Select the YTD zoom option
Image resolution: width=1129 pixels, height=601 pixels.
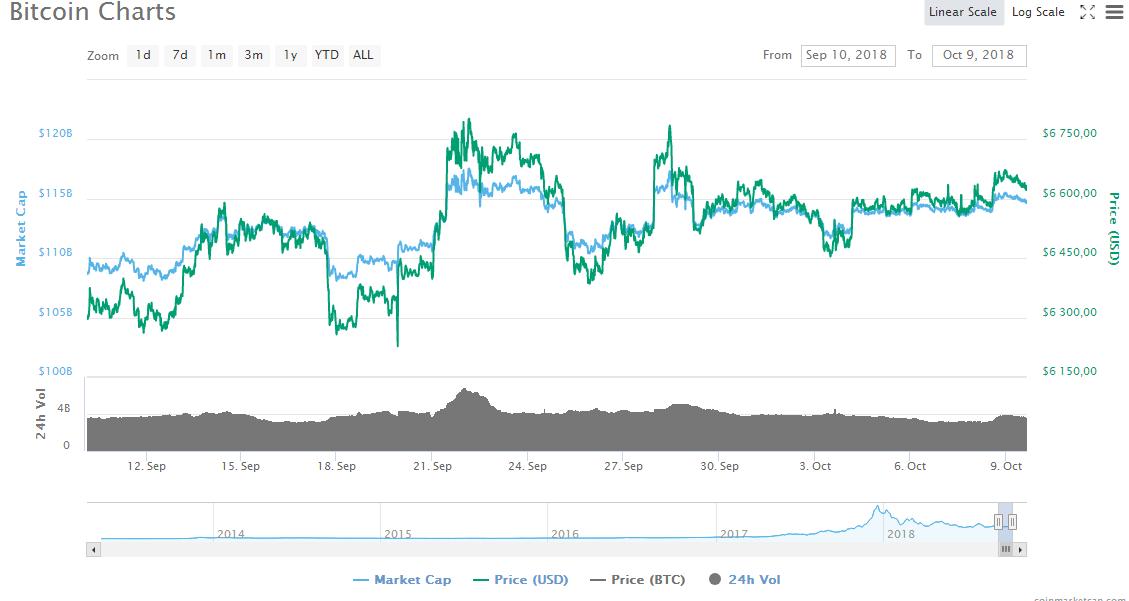point(327,55)
